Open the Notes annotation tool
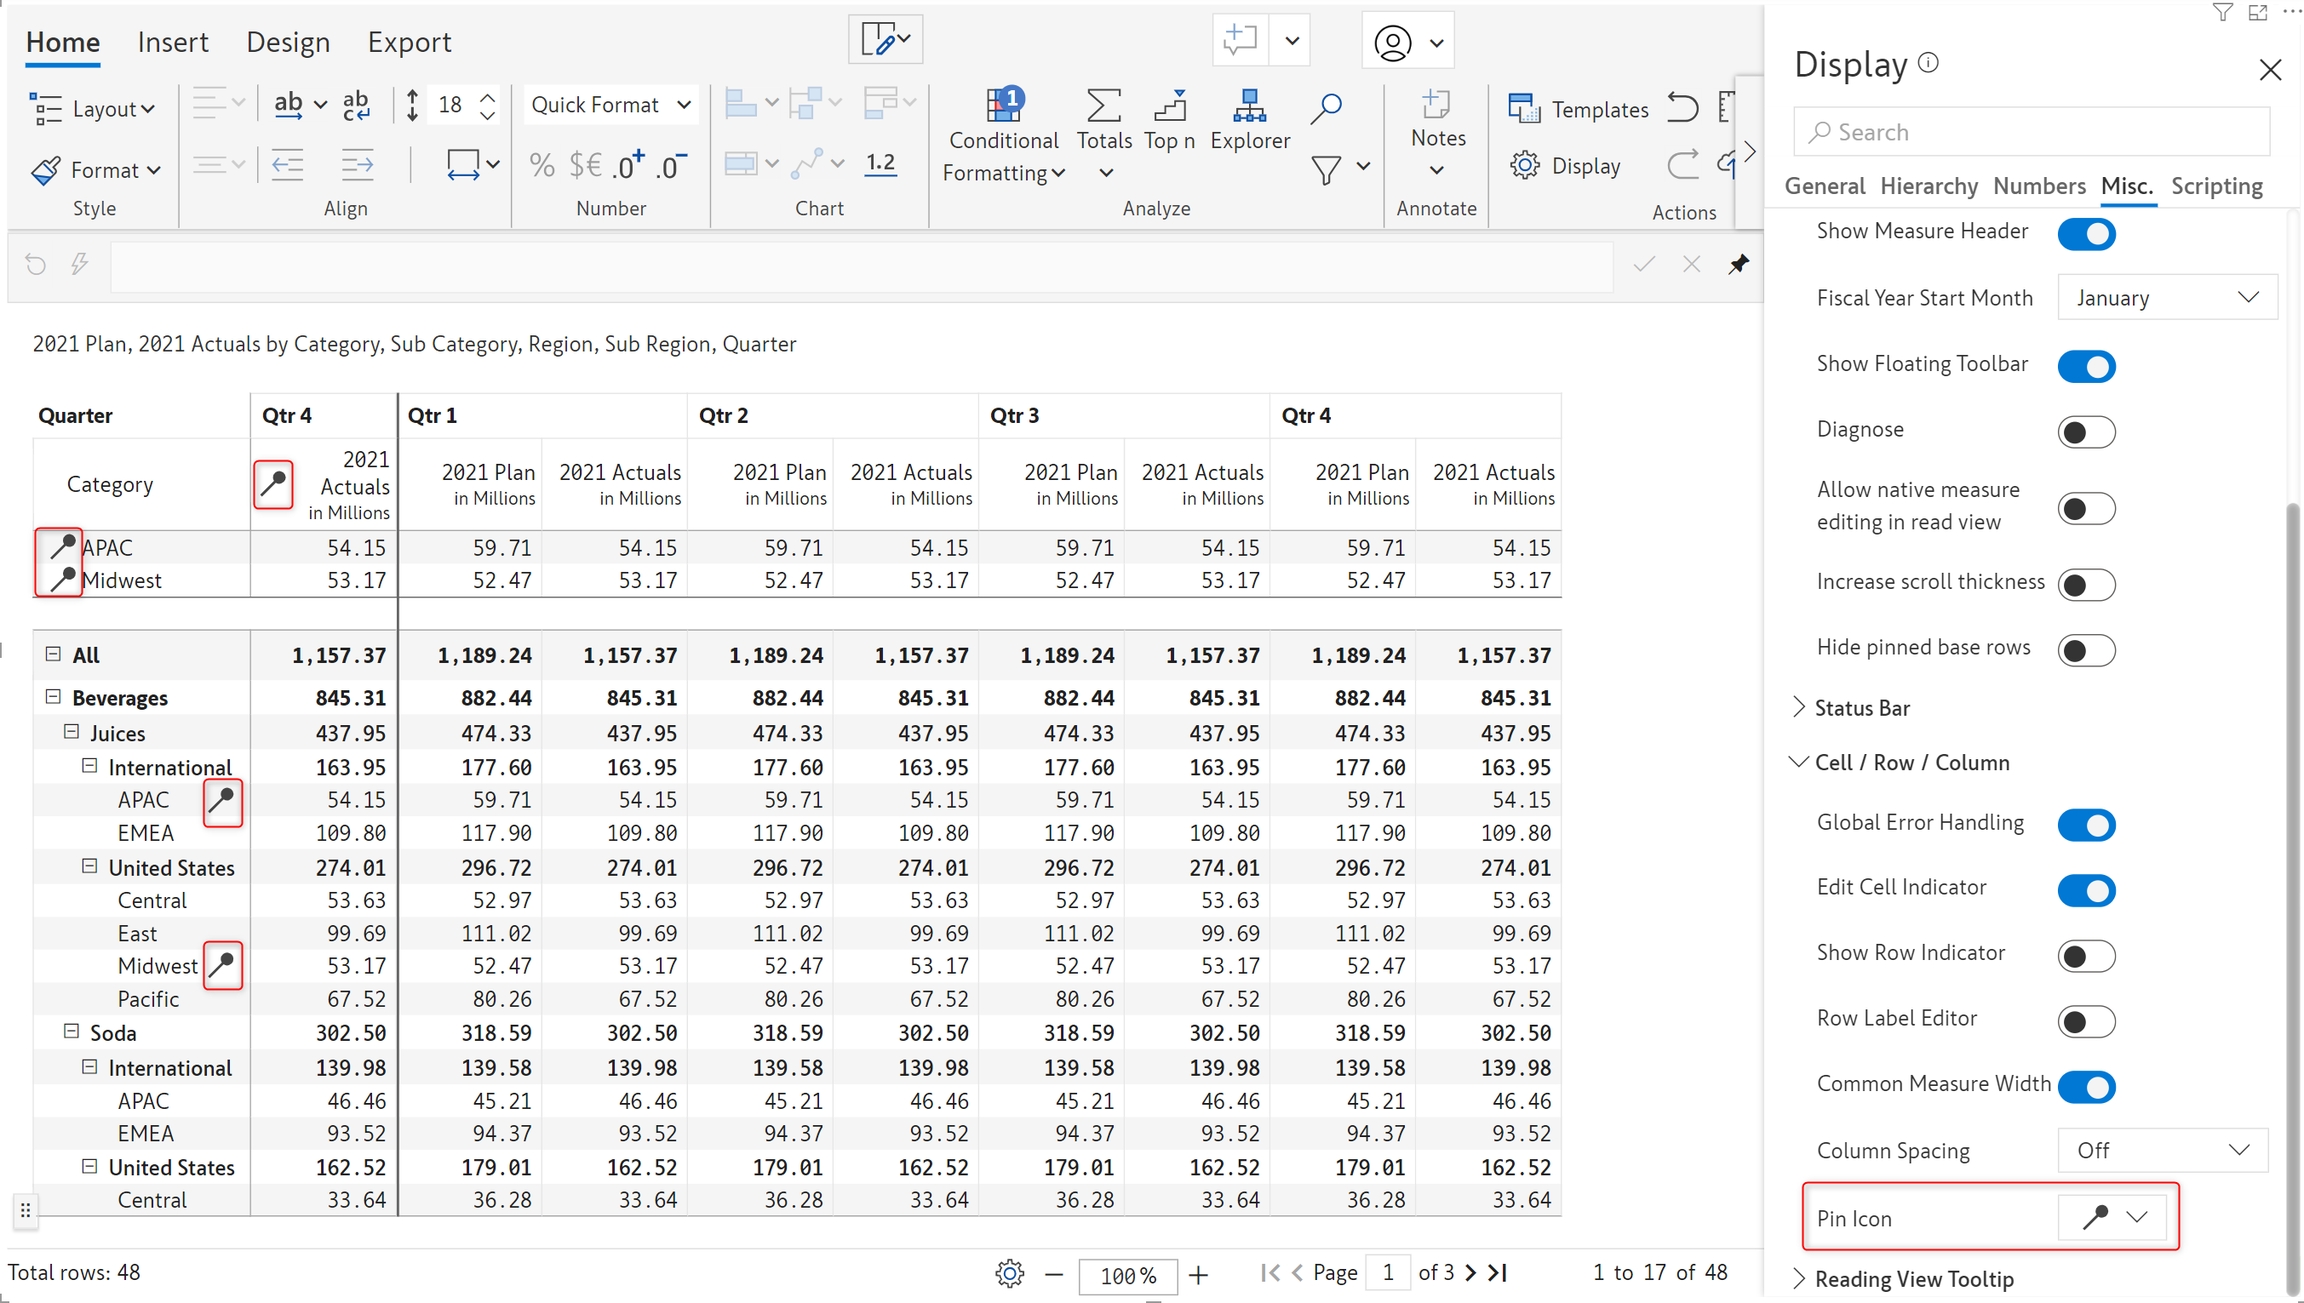2304x1303 pixels. click(1437, 106)
